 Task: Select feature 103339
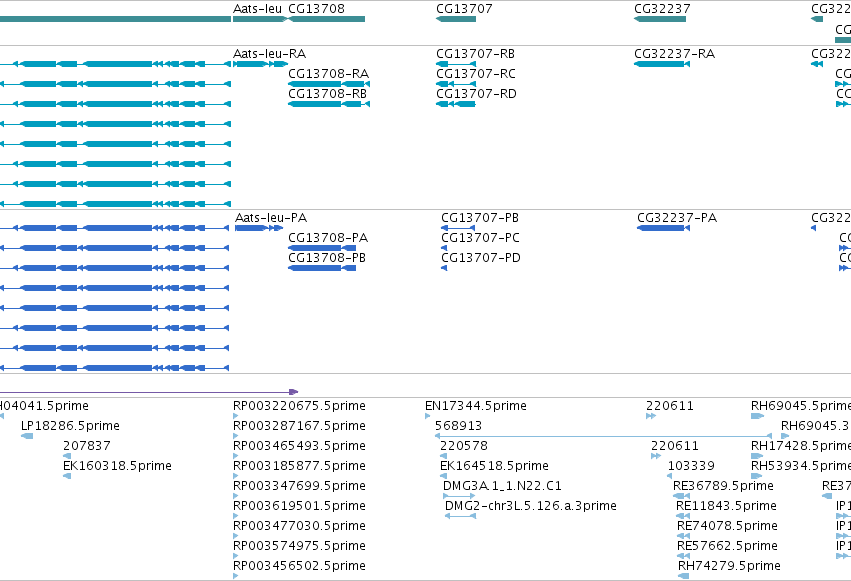(691, 466)
